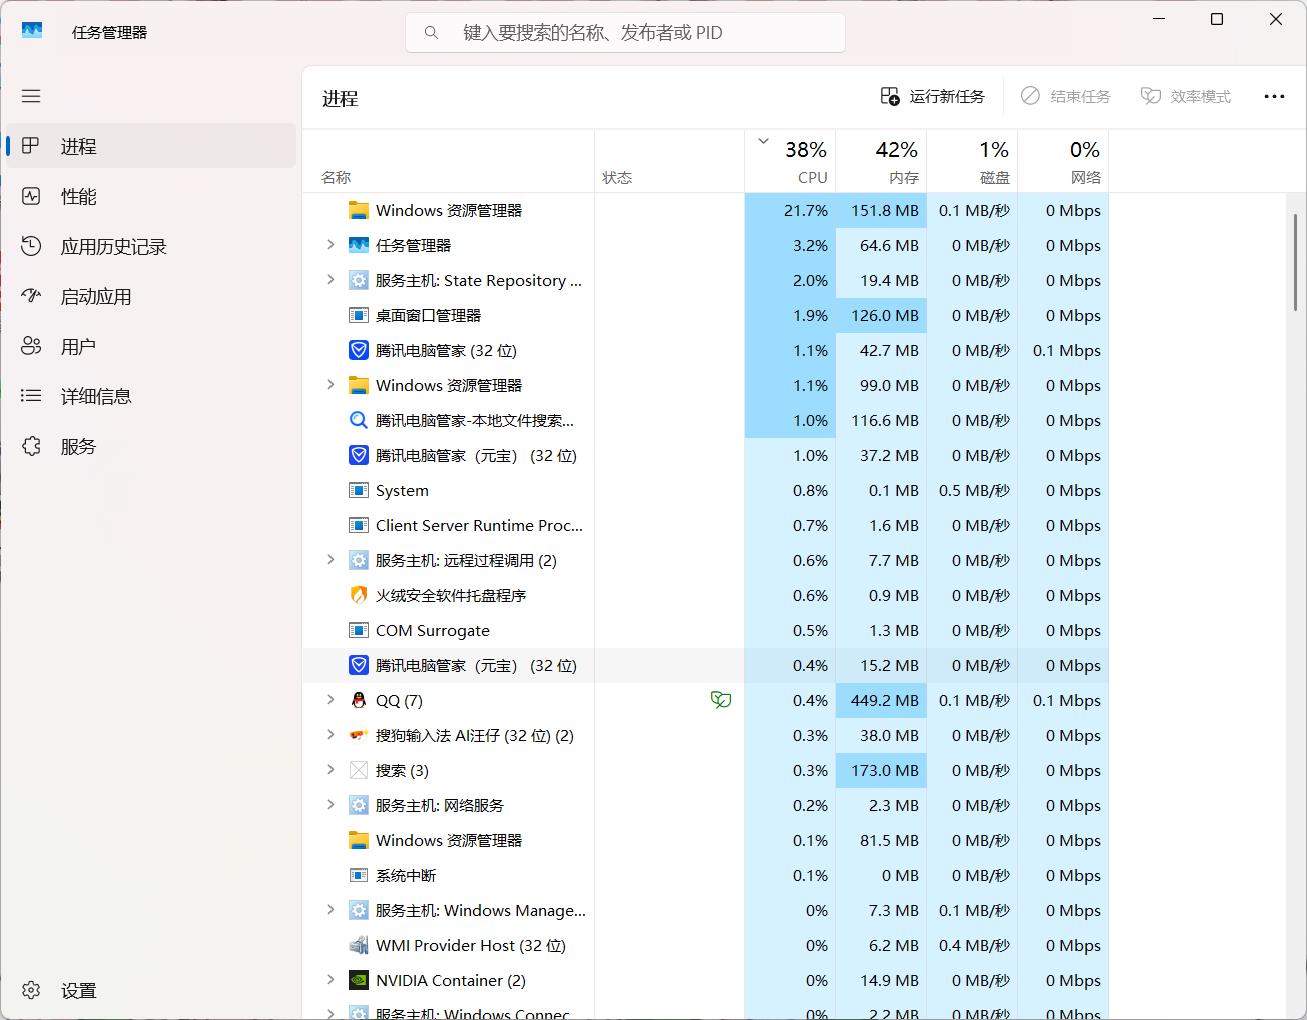Click the 火绒安全软件托盘程序 icon
Screen dimensions: 1307x1020
pyautogui.click(x=359, y=595)
